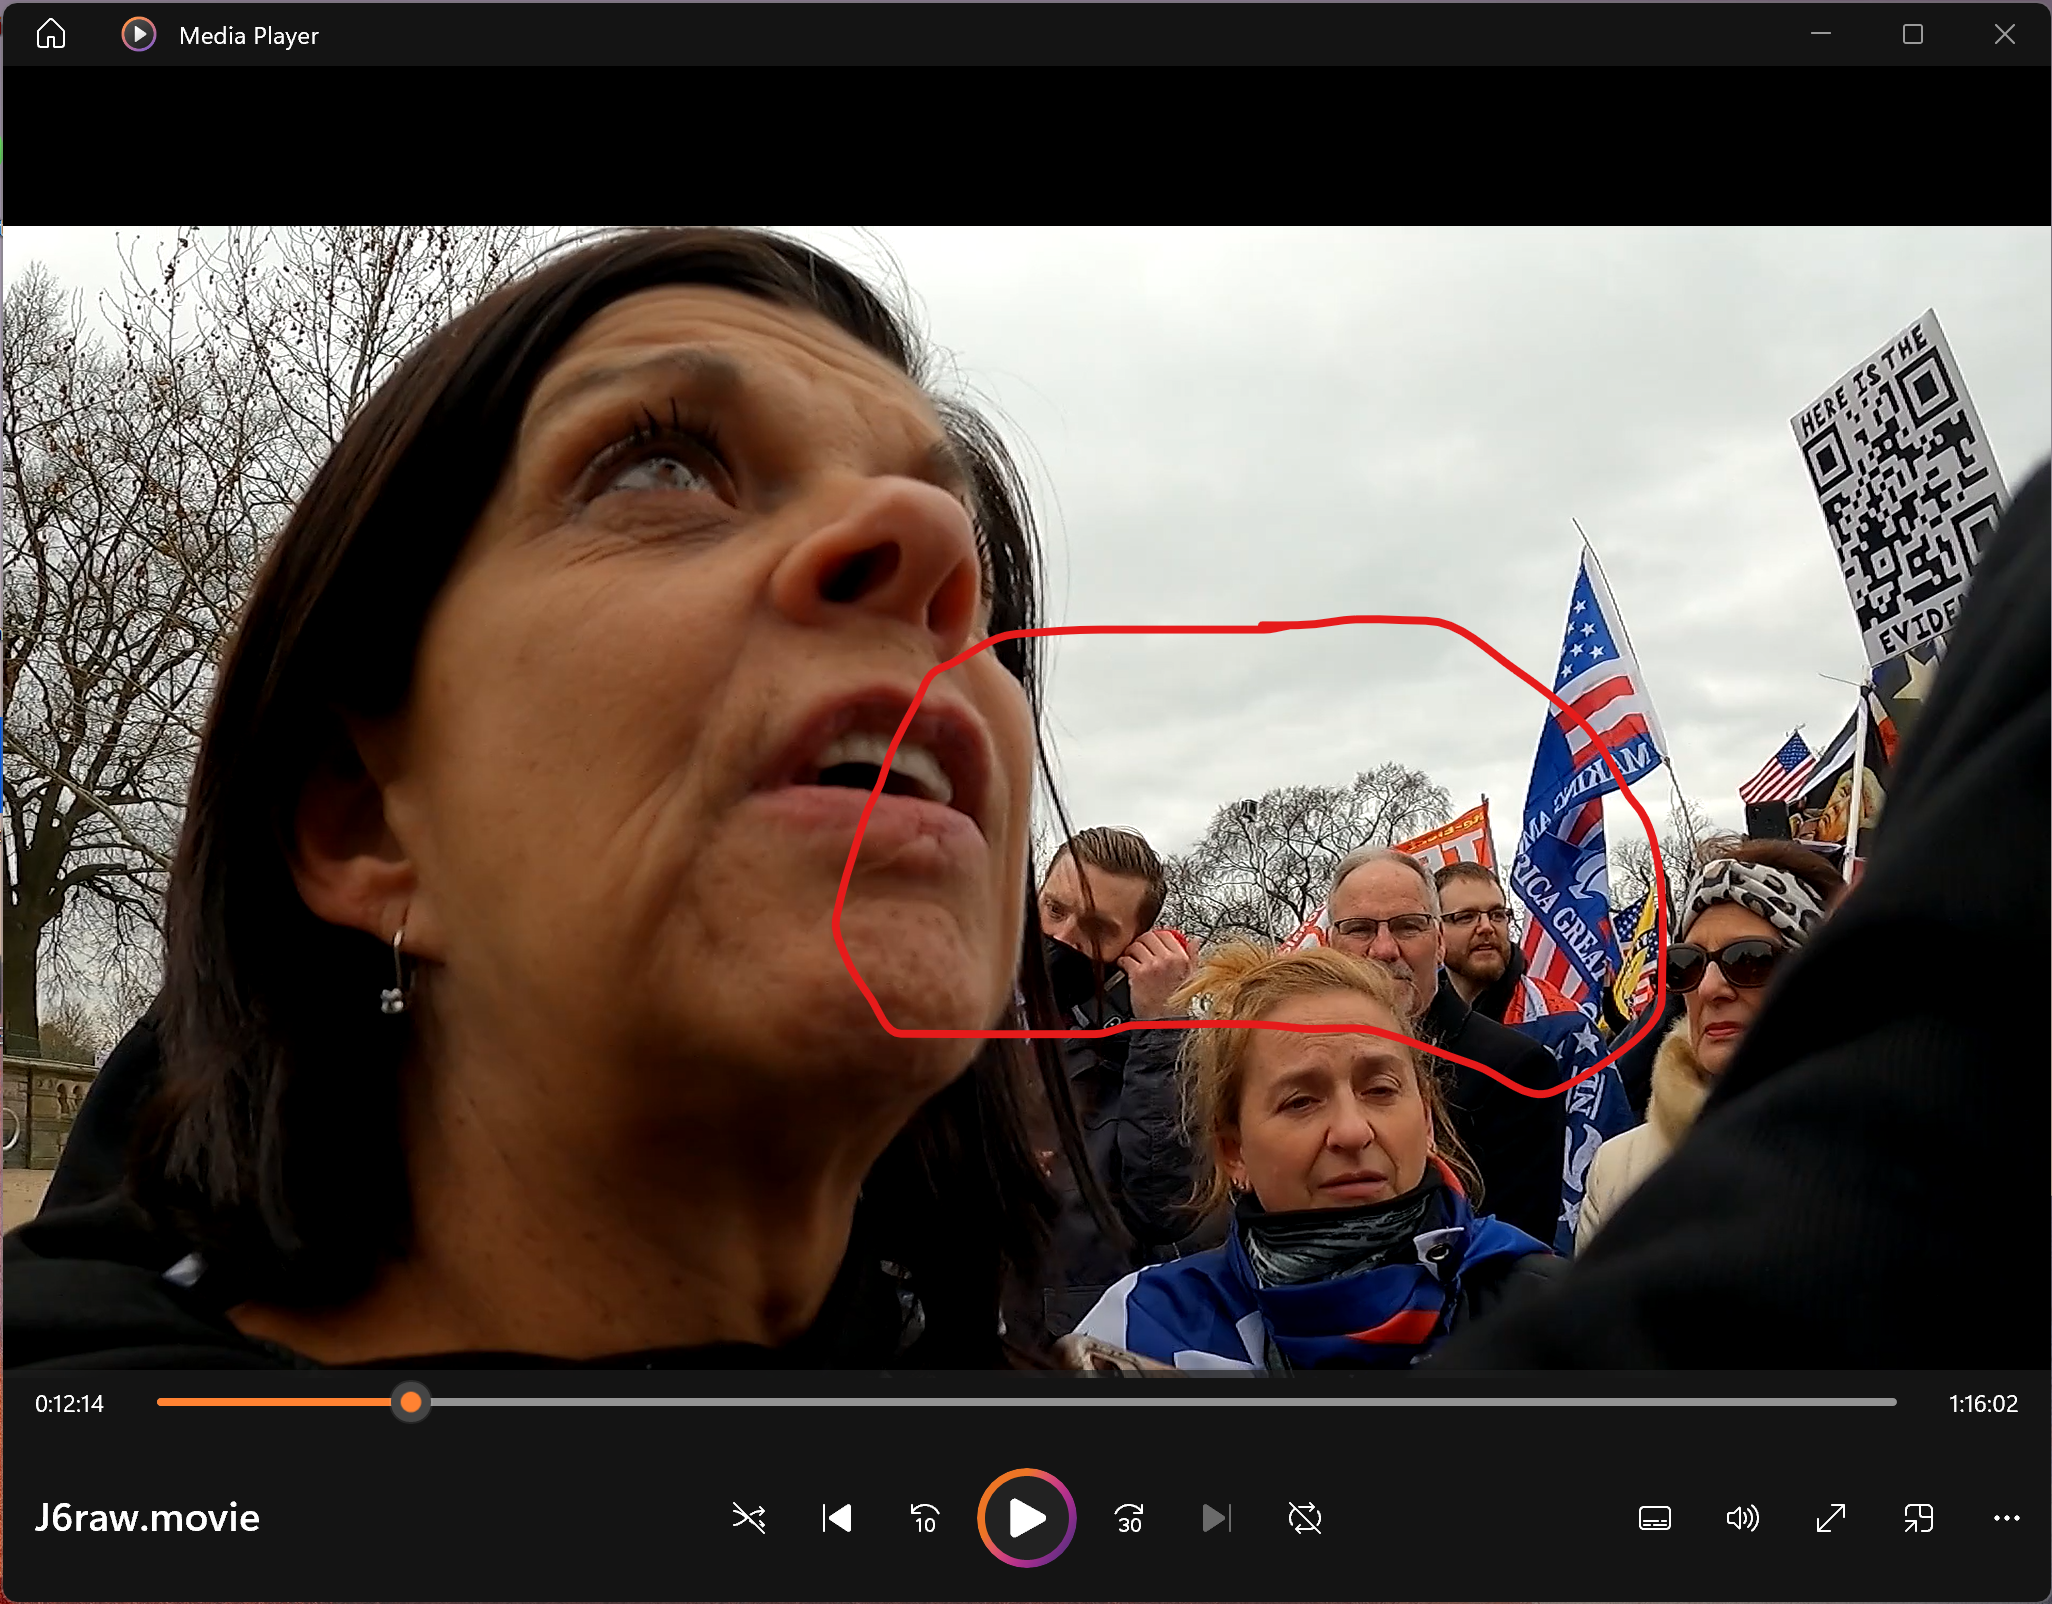Jump to the next track
This screenshot has height=1604, width=2052.
[1217, 1518]
